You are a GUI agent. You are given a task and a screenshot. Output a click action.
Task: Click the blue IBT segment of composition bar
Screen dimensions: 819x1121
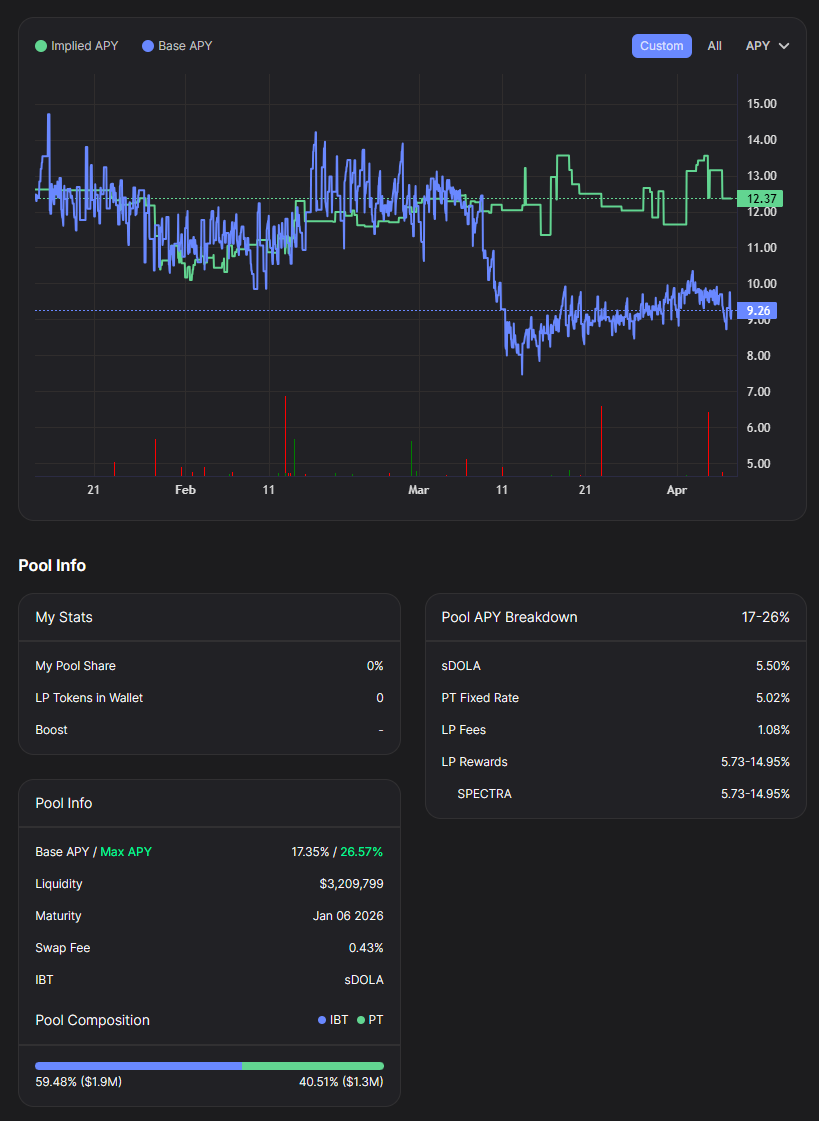138,1066
